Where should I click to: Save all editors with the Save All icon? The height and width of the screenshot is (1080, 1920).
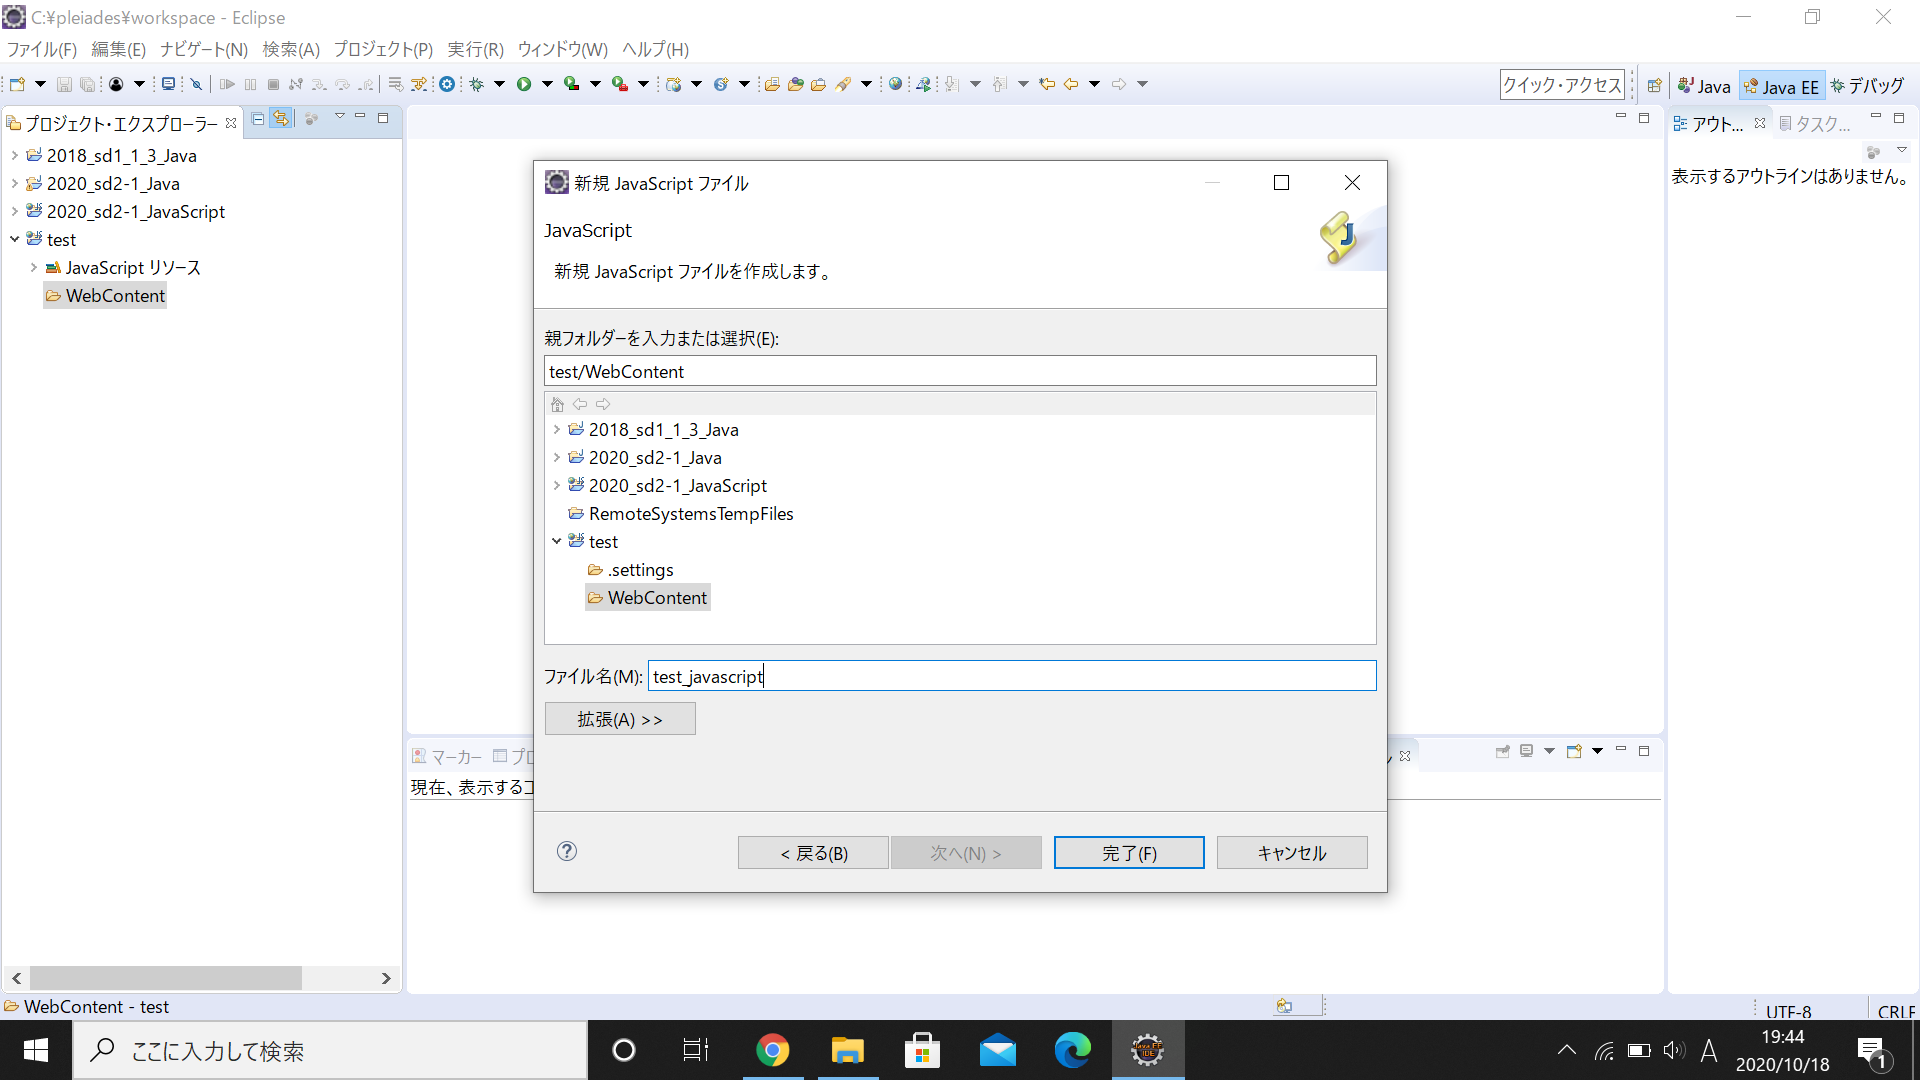(x=88, y=84)
